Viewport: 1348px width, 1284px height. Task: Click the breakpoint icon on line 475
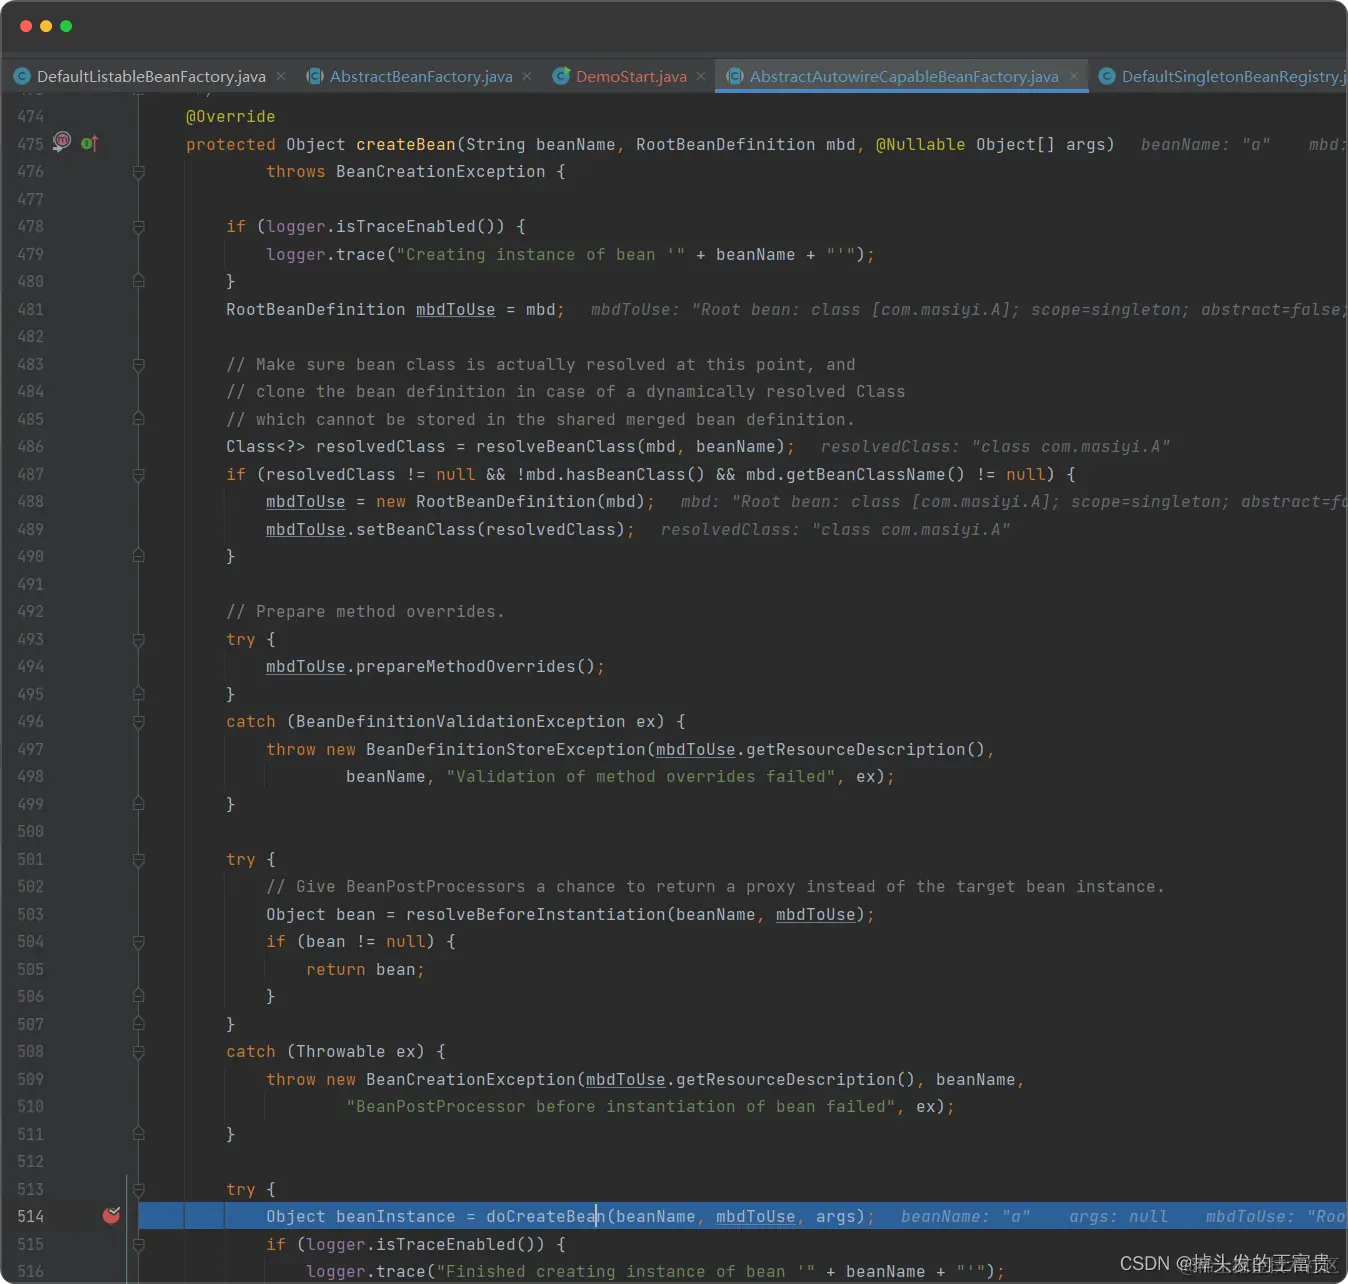tap(62, 141)
